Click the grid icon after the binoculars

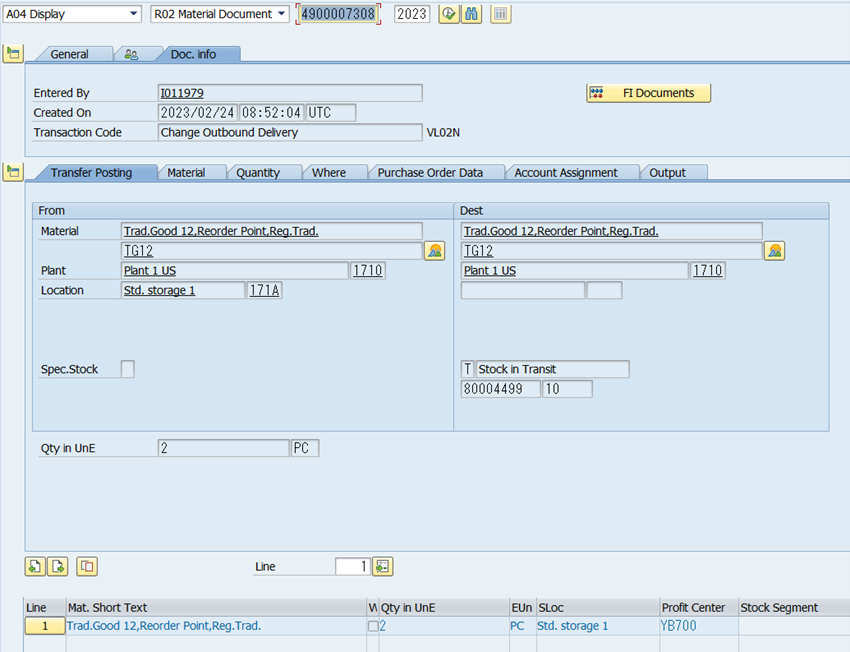[500, 14]
